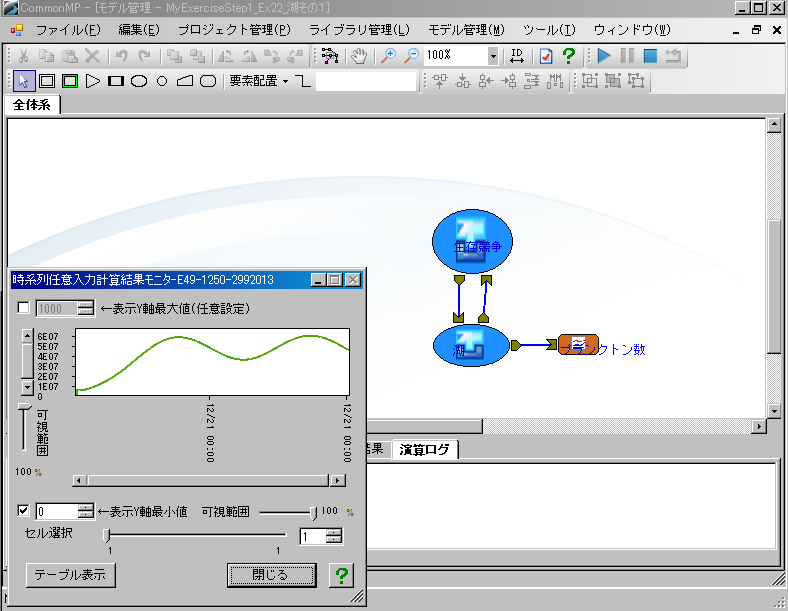Select the プランクトン数 output element
The height and width of the screenshot is (611, 788).
tap(578, 345)
